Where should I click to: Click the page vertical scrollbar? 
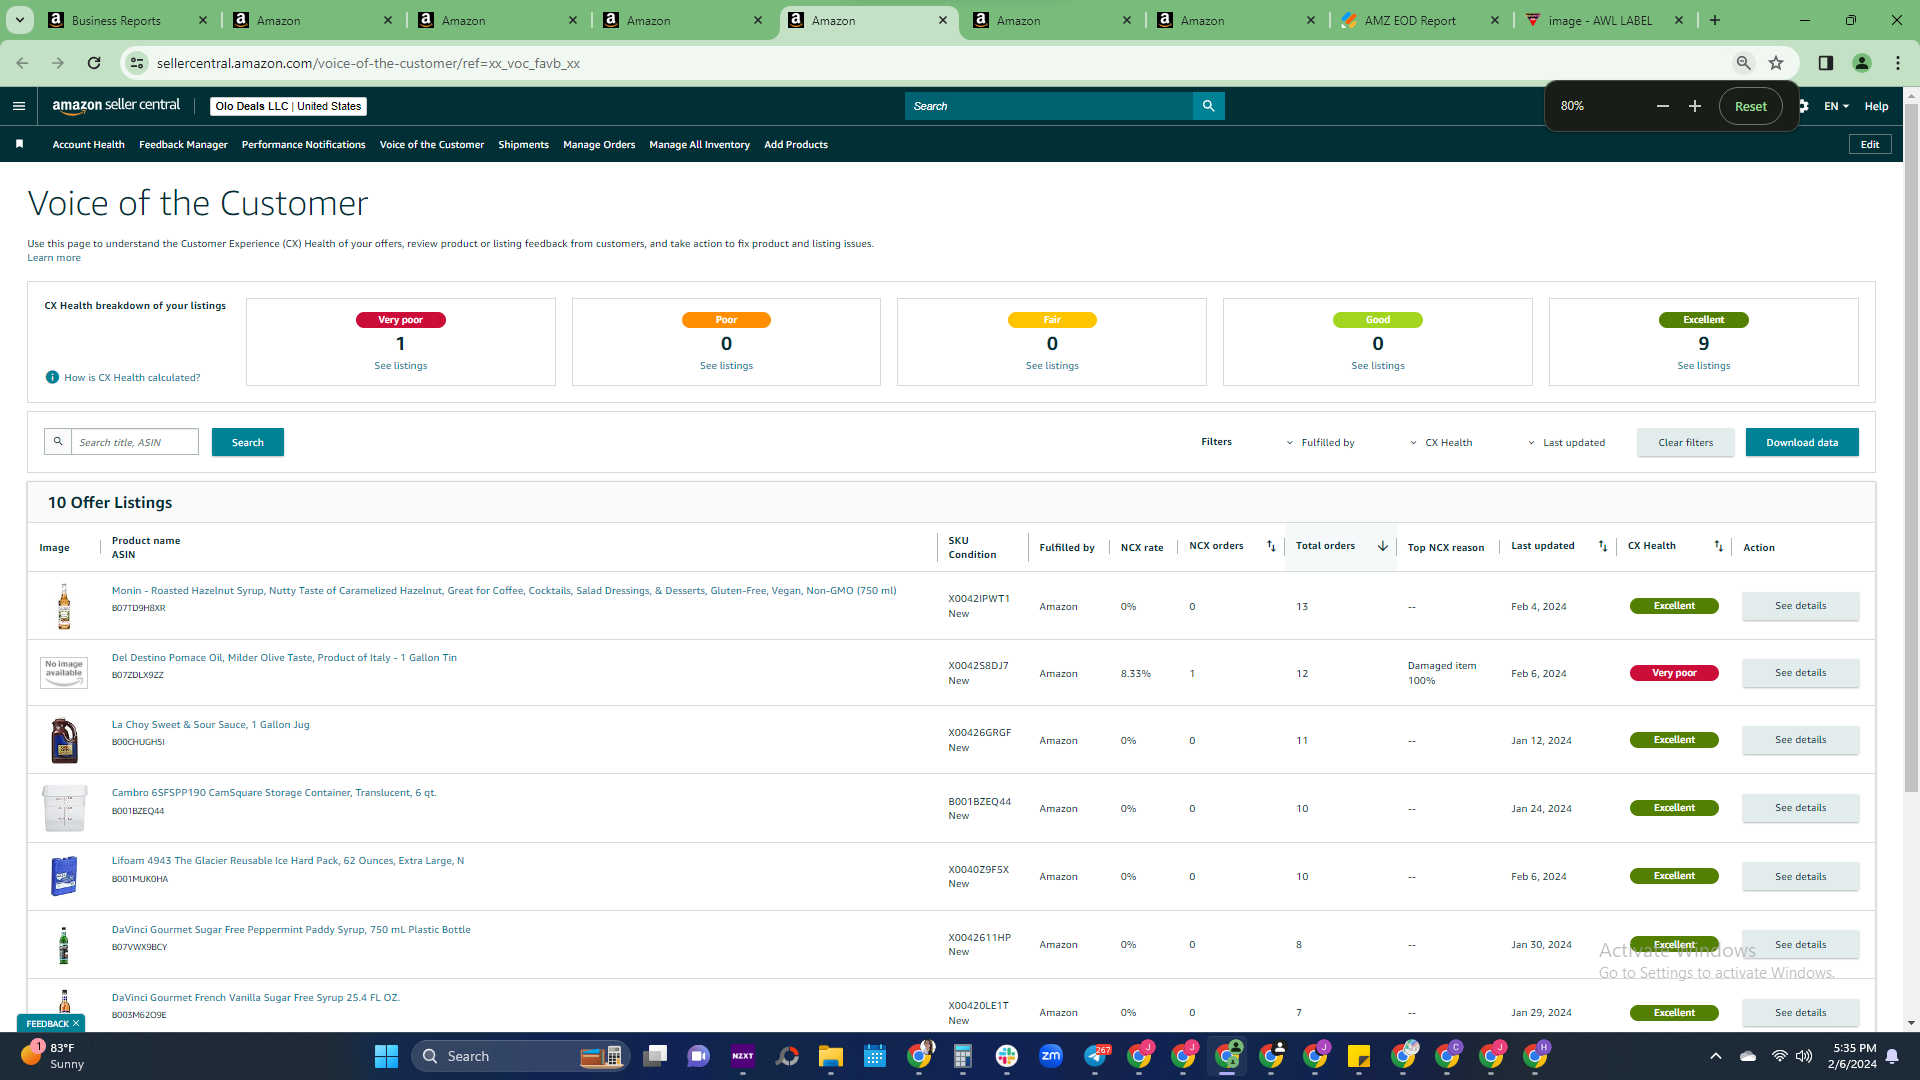pyautogui.click(x=1911, y=450)
